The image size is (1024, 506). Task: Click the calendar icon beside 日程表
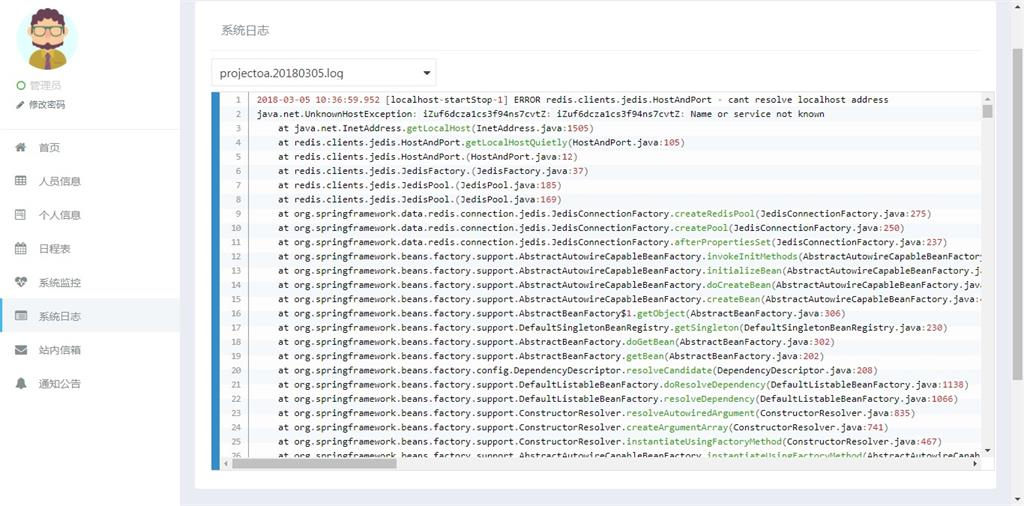coord(21,249)
